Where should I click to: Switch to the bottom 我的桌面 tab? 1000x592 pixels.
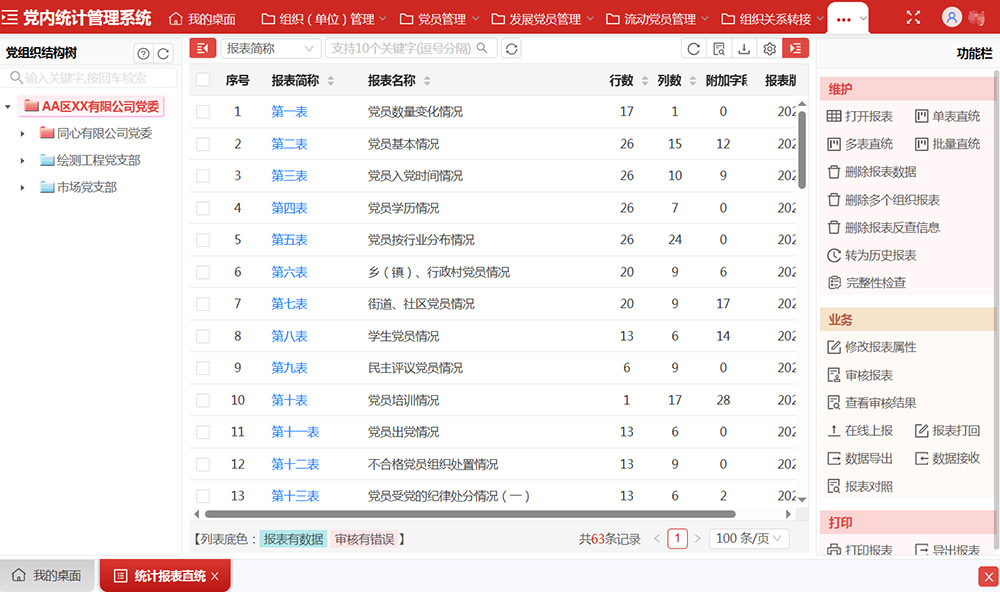(47, 575)
